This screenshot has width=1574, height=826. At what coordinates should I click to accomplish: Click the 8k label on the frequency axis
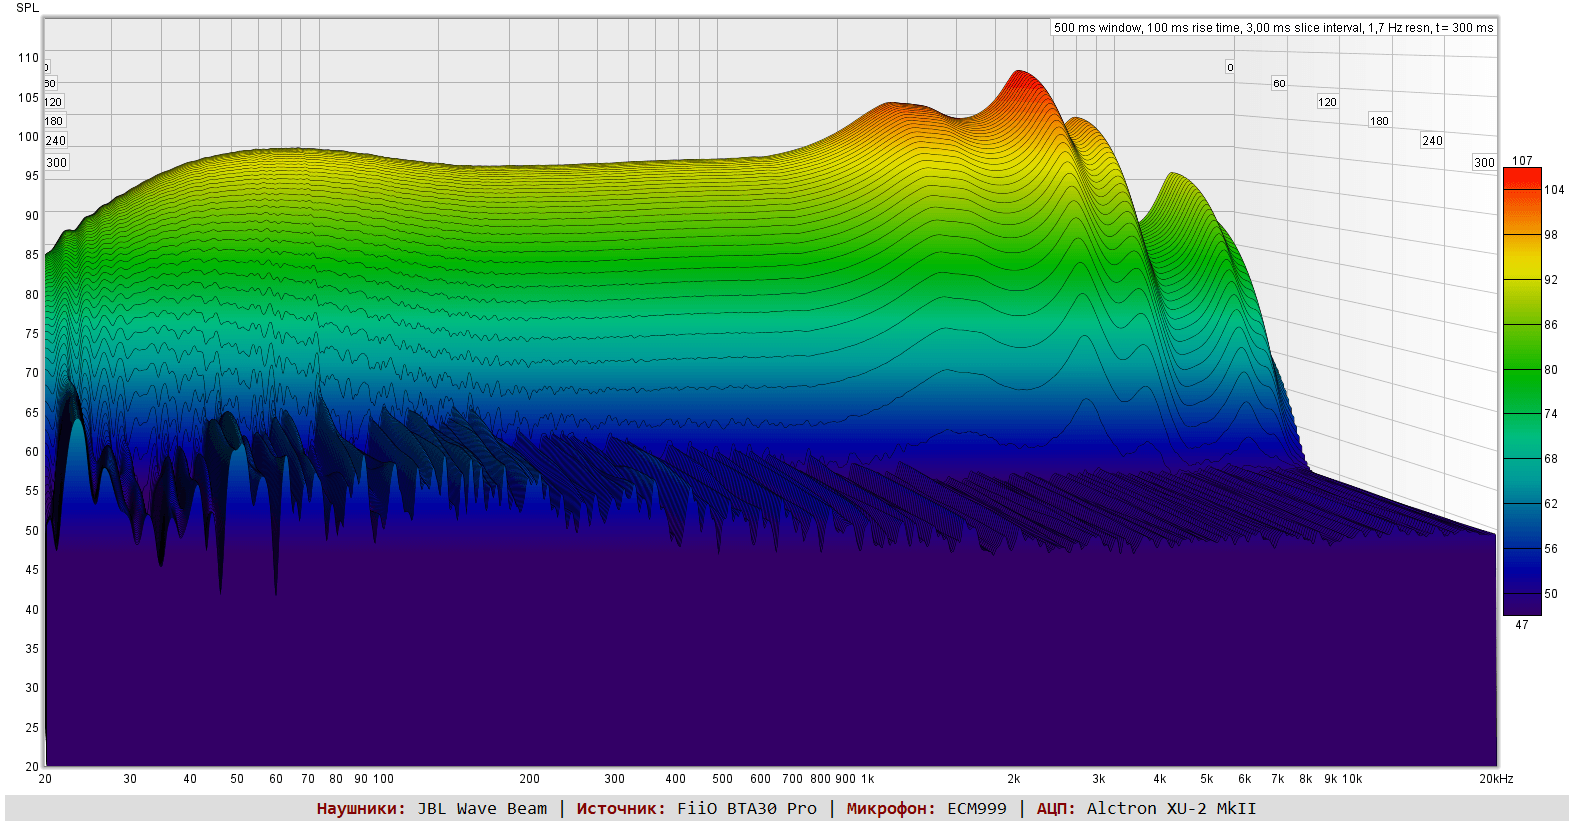pos(1306,779)
